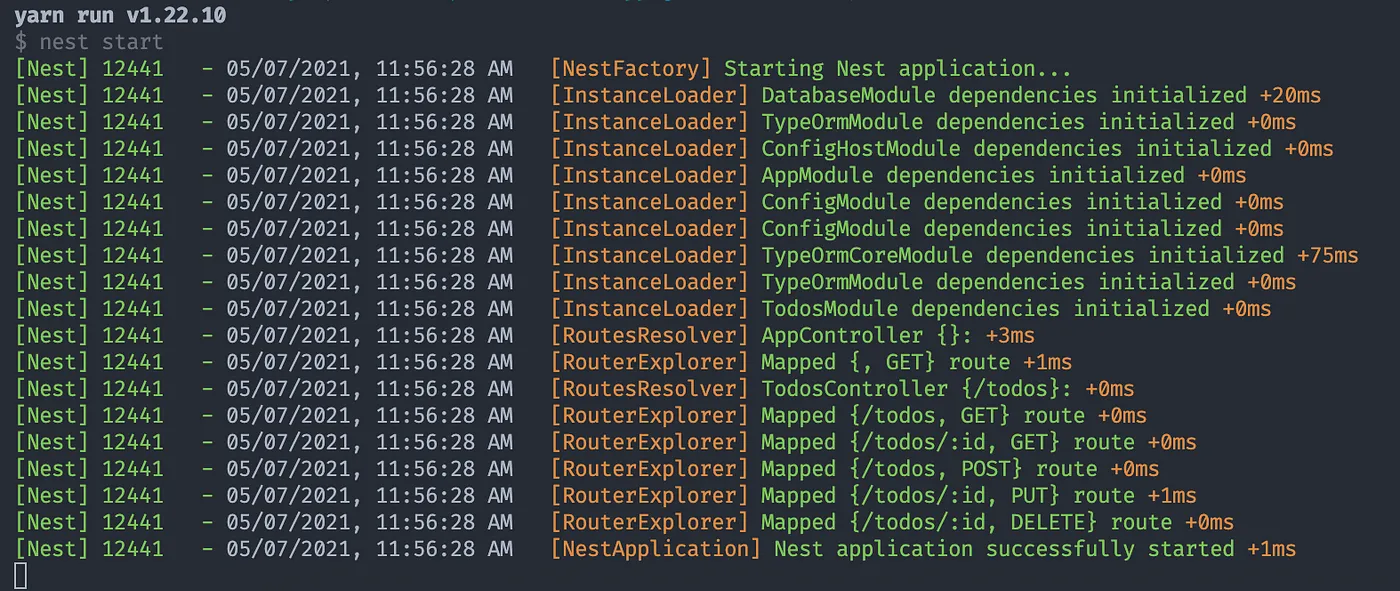This screenshot has height=591, width=1400.
Task: Click the +75ms timing value
Action: (1328, 256)
